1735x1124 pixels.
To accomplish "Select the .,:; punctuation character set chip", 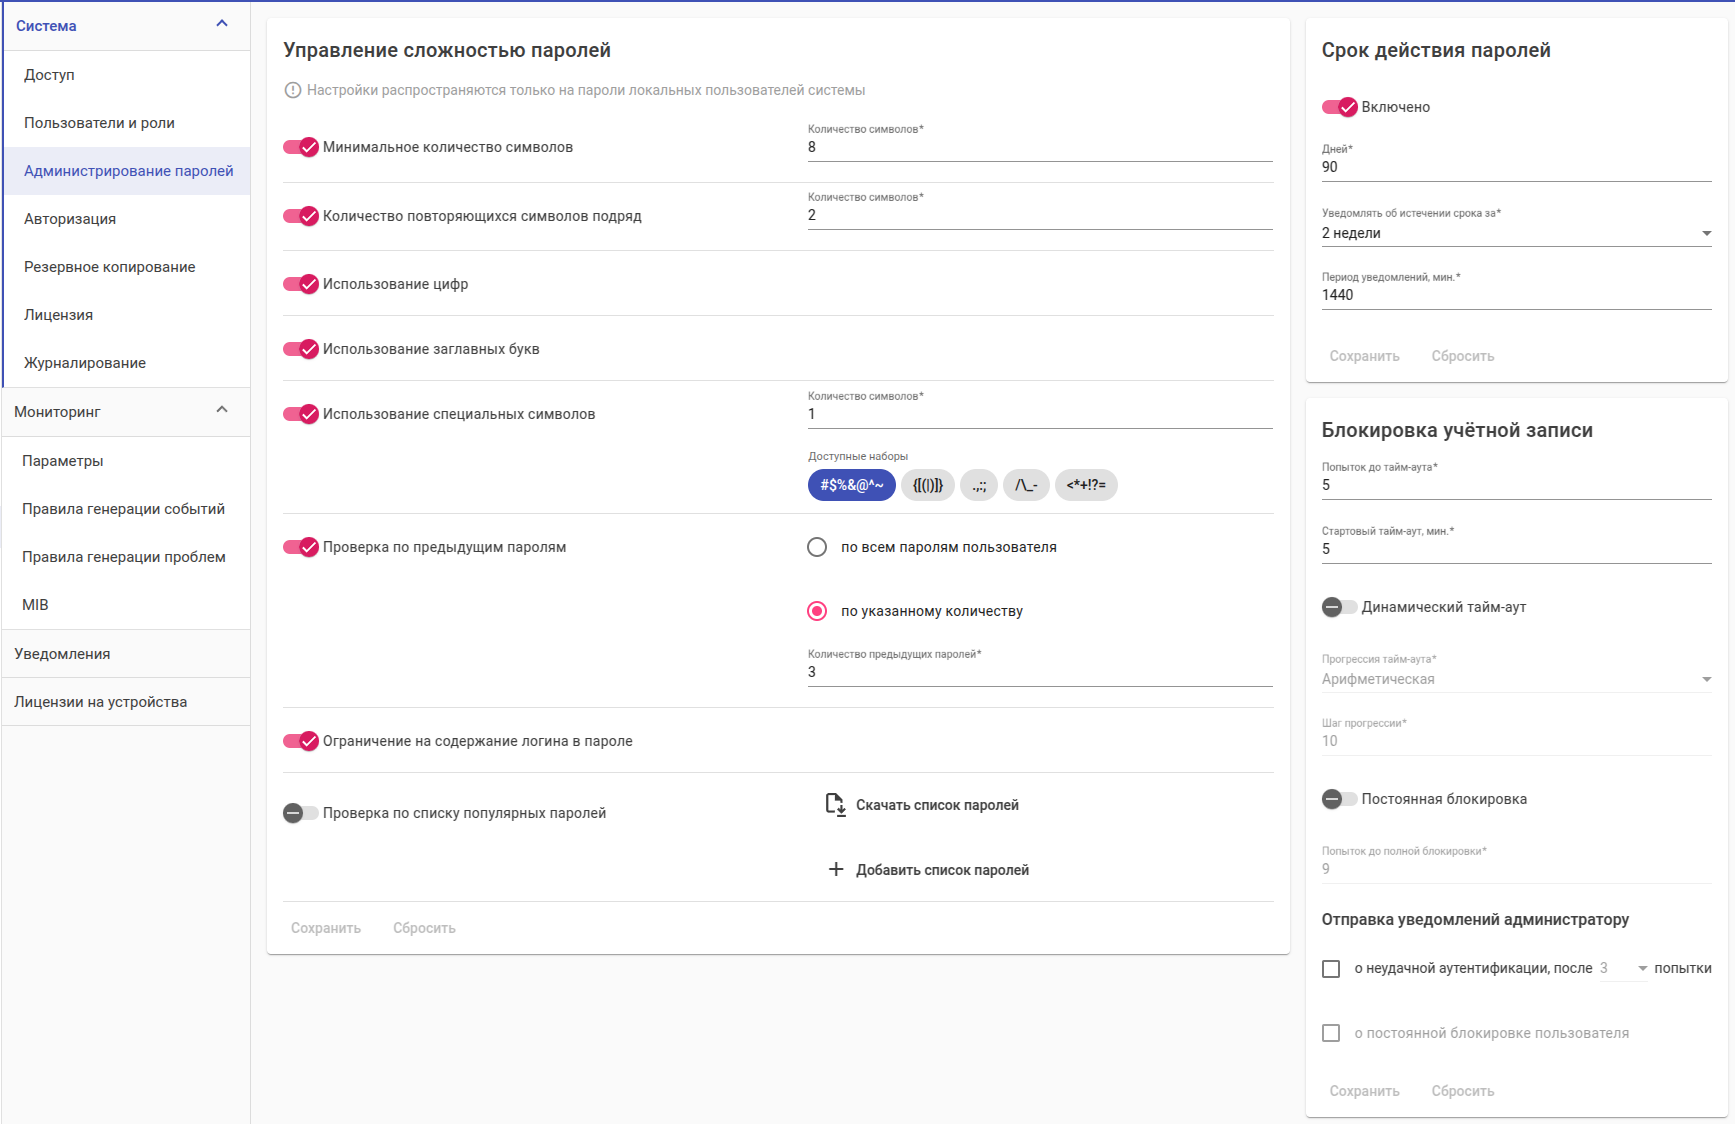I will [x=979, y=485].
